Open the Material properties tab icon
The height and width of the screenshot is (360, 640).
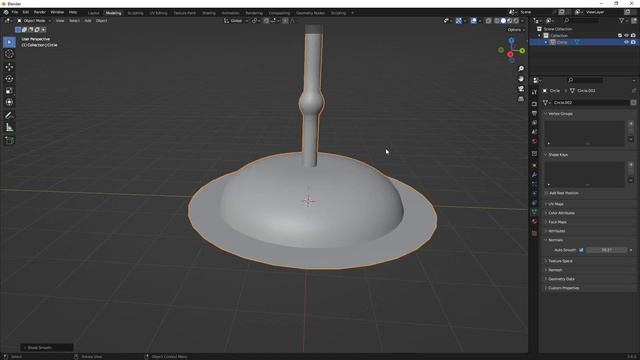[534, 221]
